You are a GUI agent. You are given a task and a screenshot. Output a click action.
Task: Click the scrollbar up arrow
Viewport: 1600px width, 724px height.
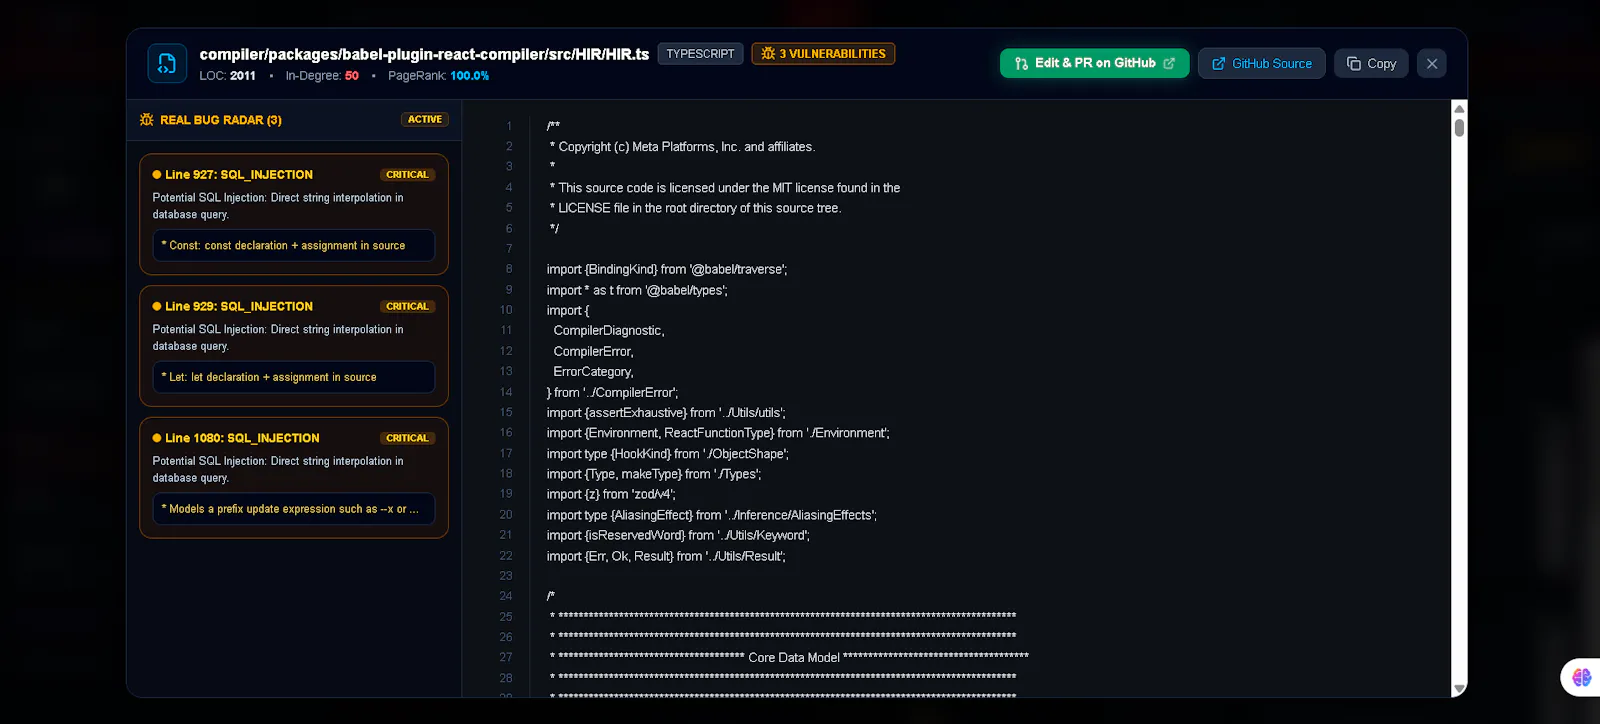click(x=1459, y=108)
